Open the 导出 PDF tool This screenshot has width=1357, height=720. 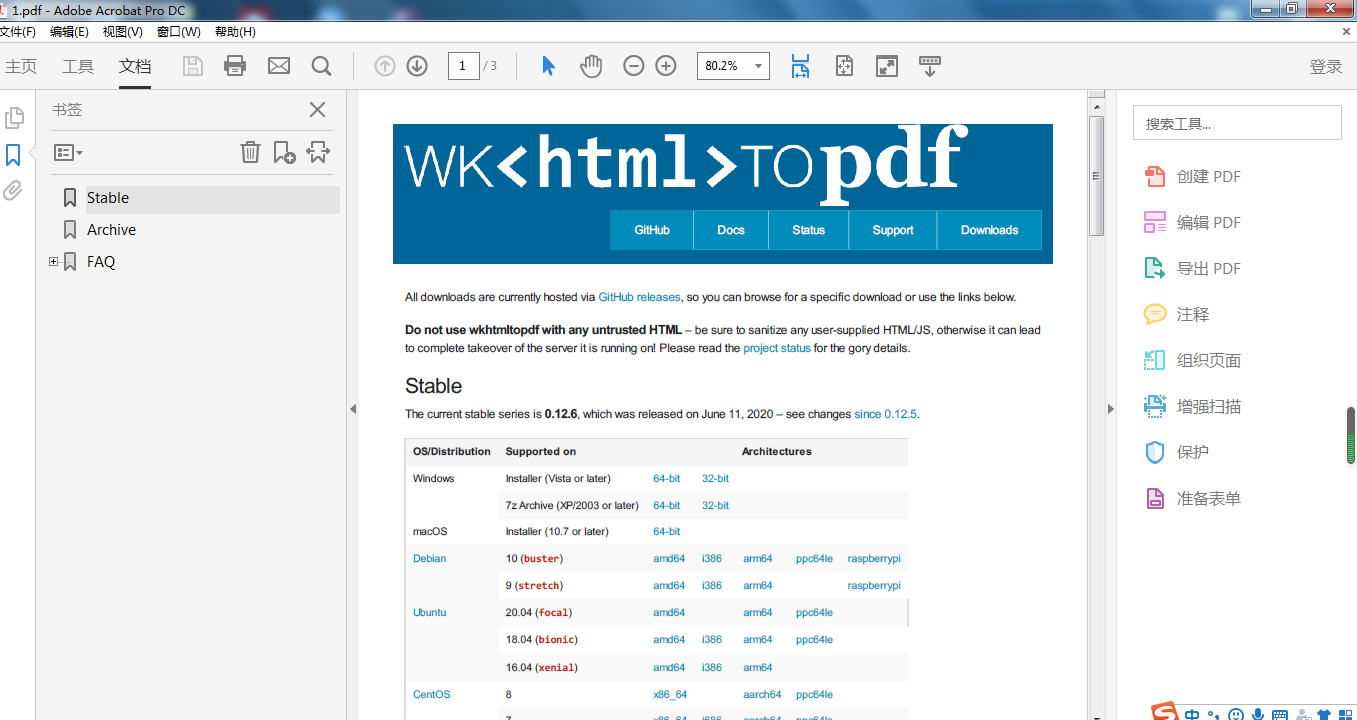pos(1192,269)
